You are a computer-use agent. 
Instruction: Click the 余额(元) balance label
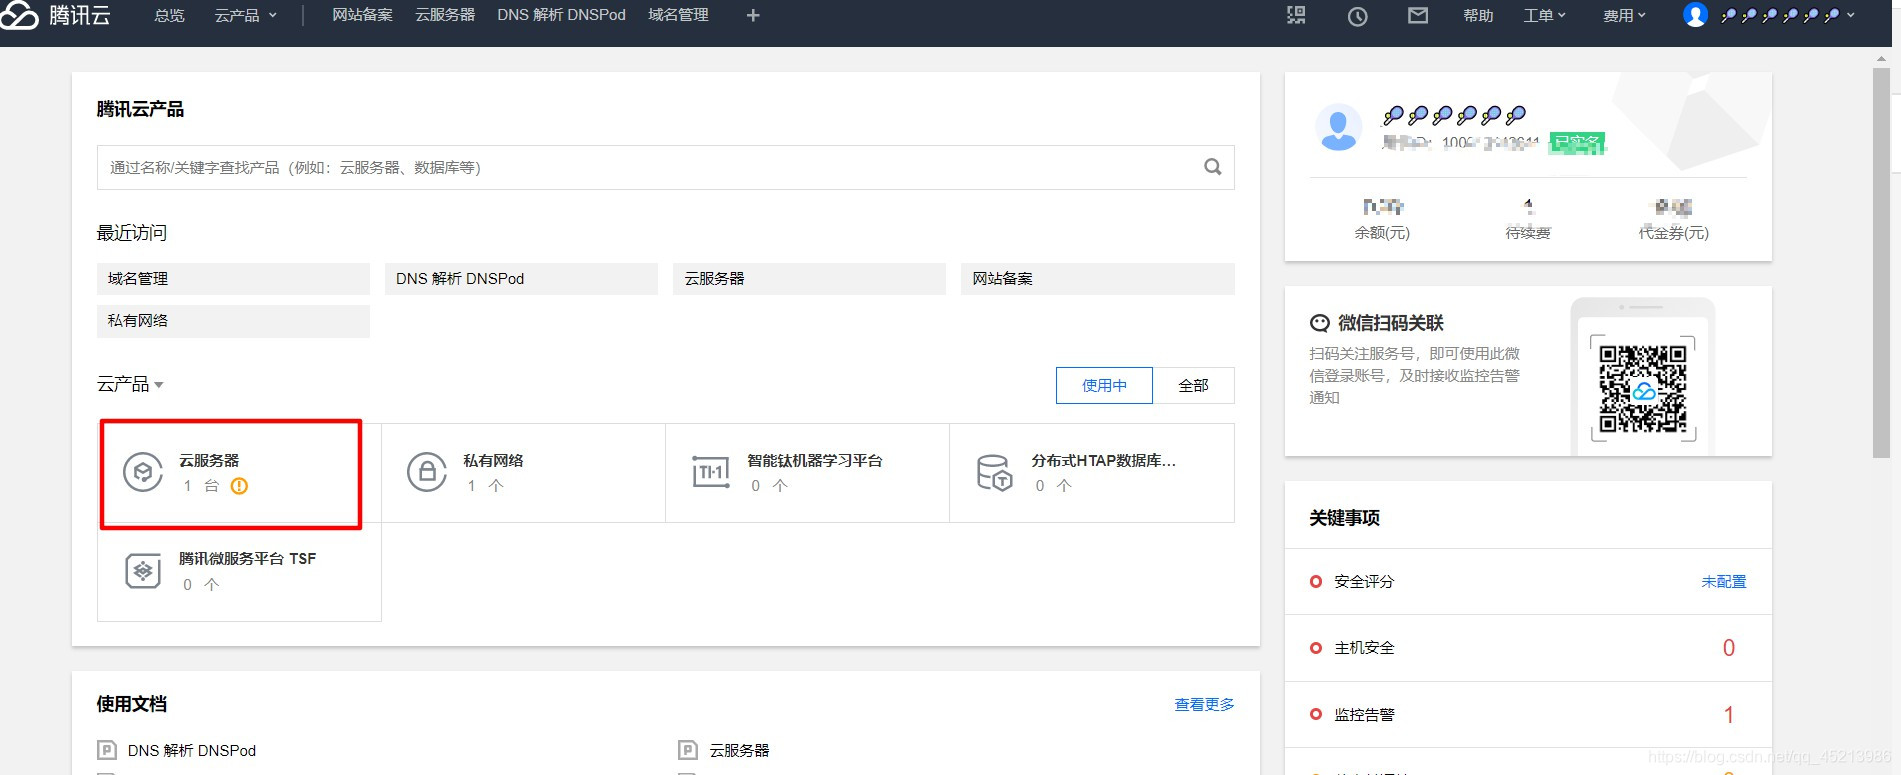1382,233
